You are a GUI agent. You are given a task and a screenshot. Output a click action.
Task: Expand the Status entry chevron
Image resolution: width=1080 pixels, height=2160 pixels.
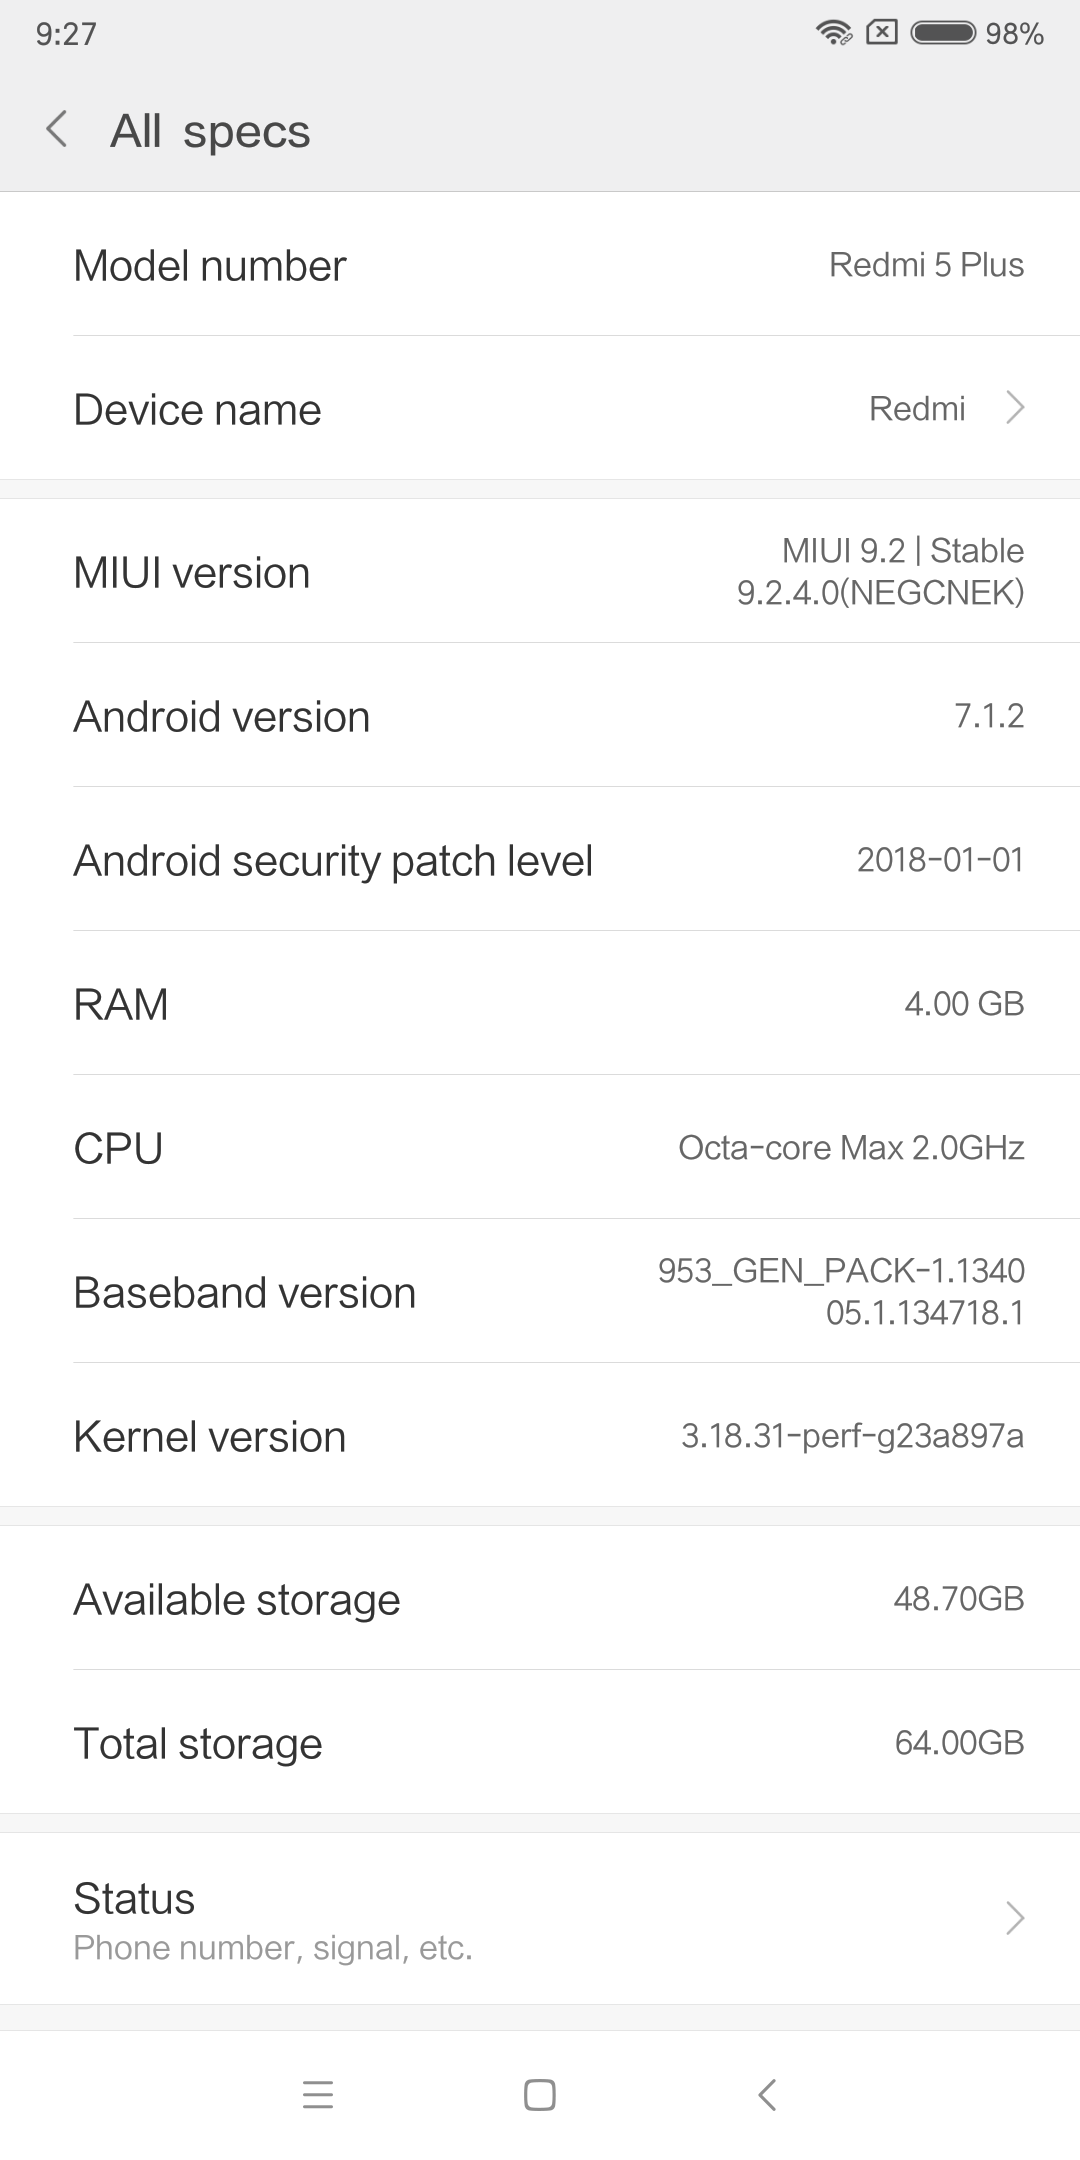1015,1918
